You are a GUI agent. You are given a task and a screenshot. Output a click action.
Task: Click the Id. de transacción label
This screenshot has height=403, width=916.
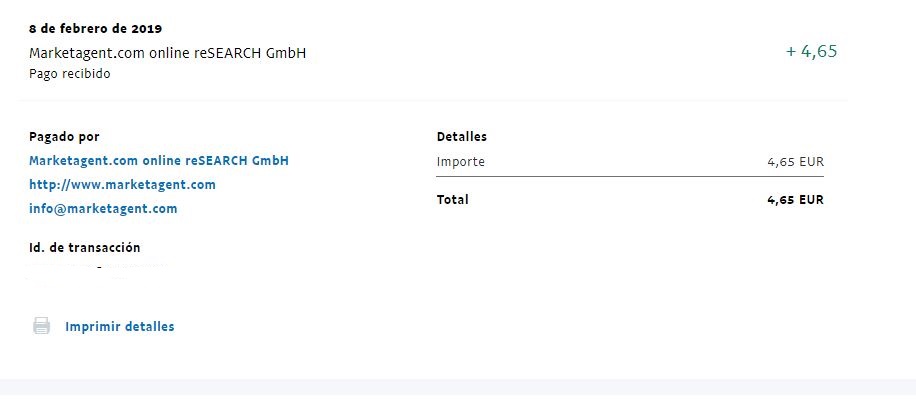coord(85,248)
